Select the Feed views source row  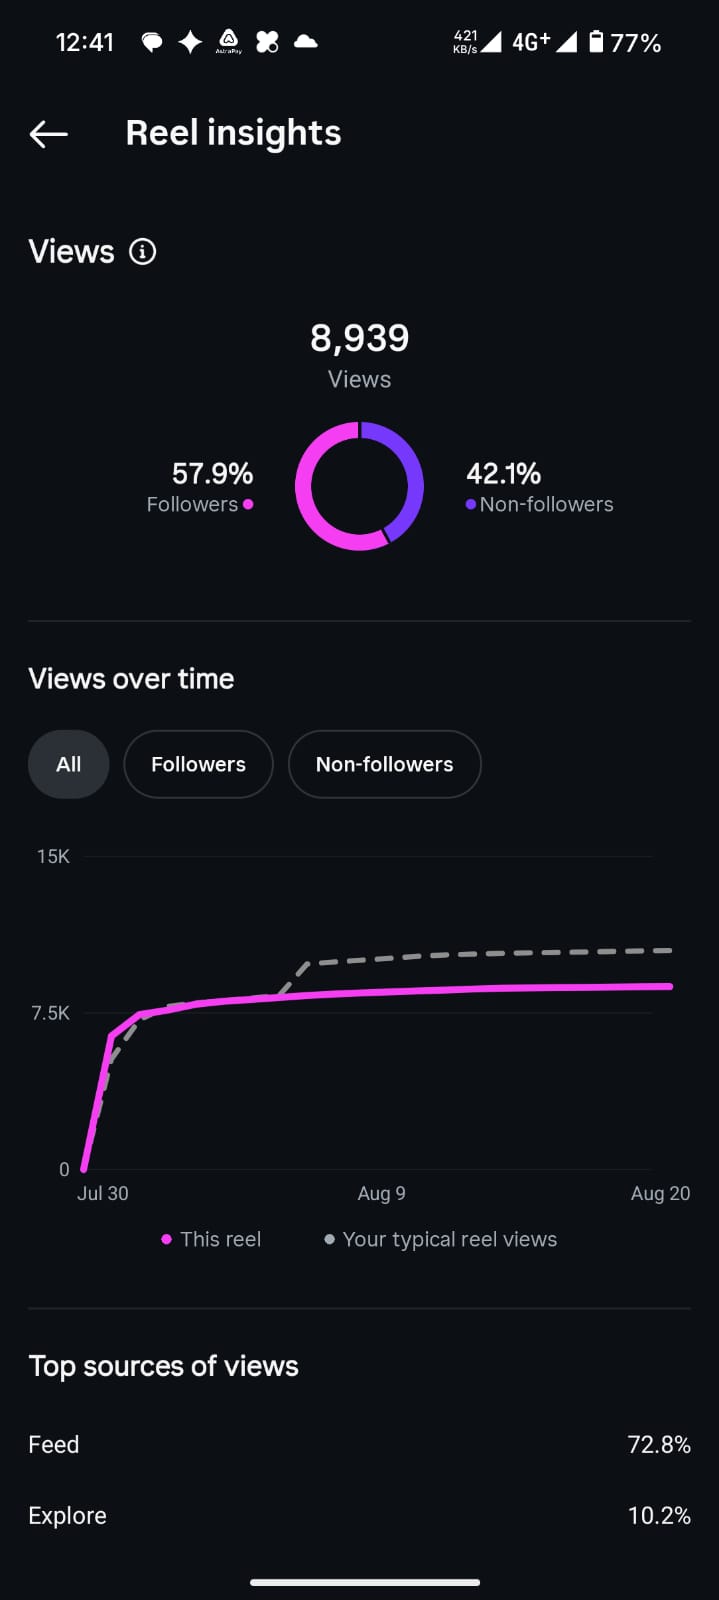click(359, 1444)
